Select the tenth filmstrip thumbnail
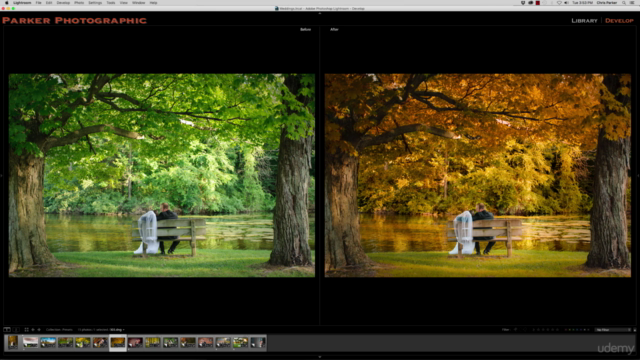Viewport: 640px width, 360px height. click(x=170, y=342)
